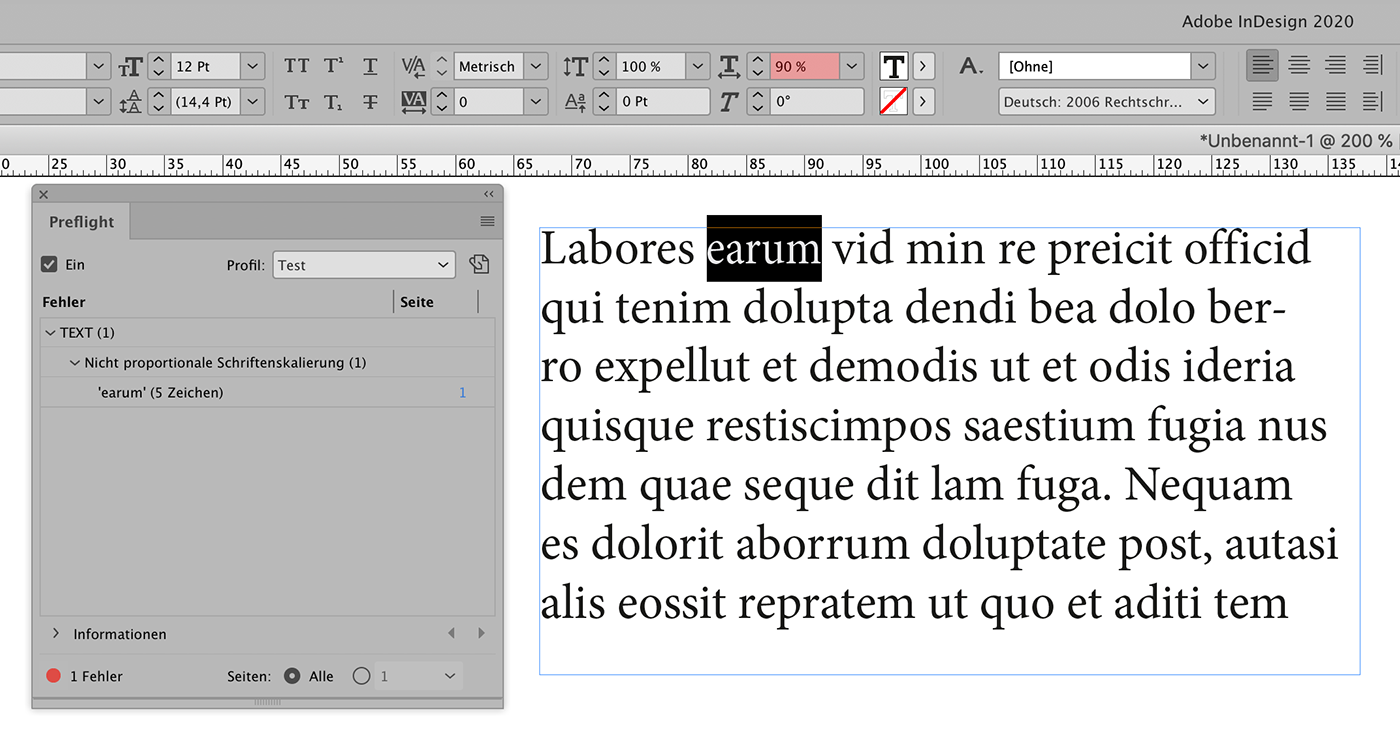
Task: Open the Preflight panel menu
Action: pyautogui.click(x=487, y=222)
